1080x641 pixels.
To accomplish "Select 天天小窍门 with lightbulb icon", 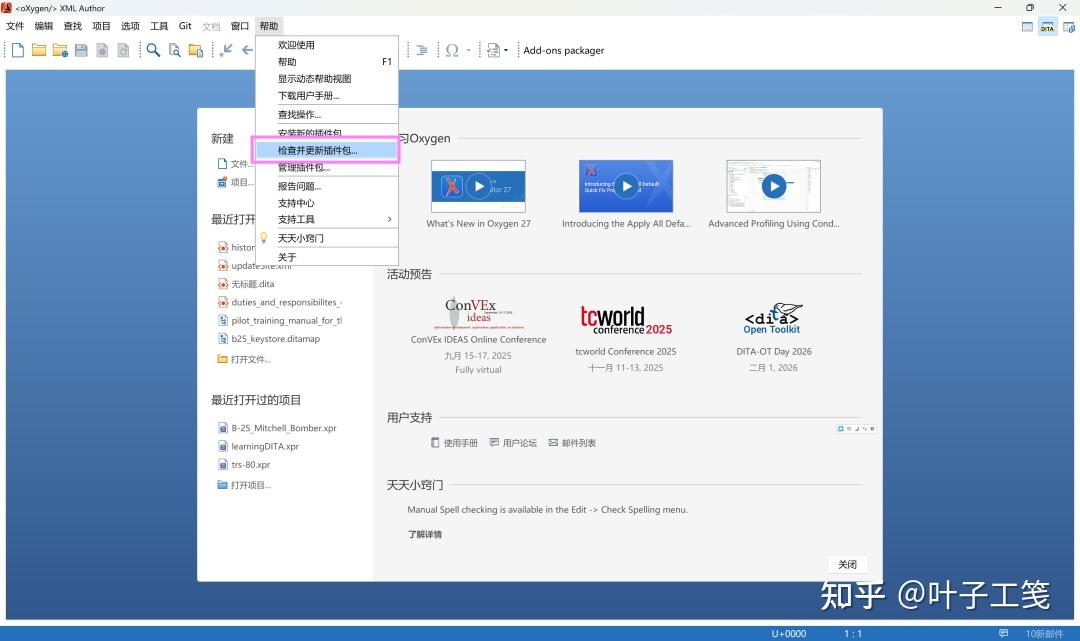I will coord(326,238).
